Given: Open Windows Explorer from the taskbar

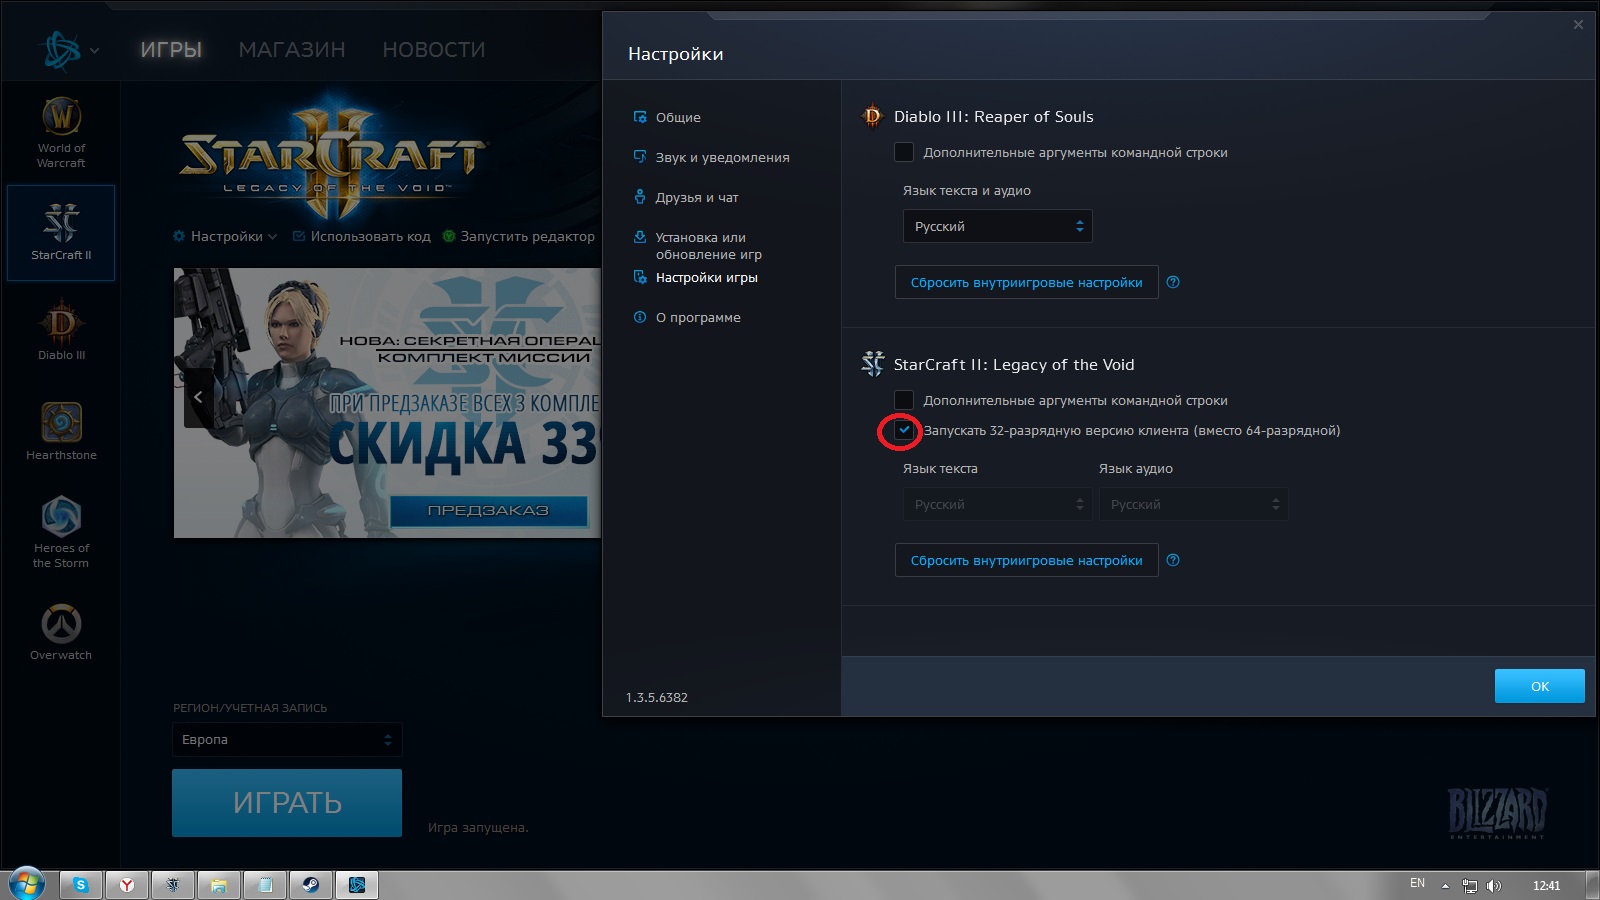Looking at the screenshot, I should coord(219,885).
